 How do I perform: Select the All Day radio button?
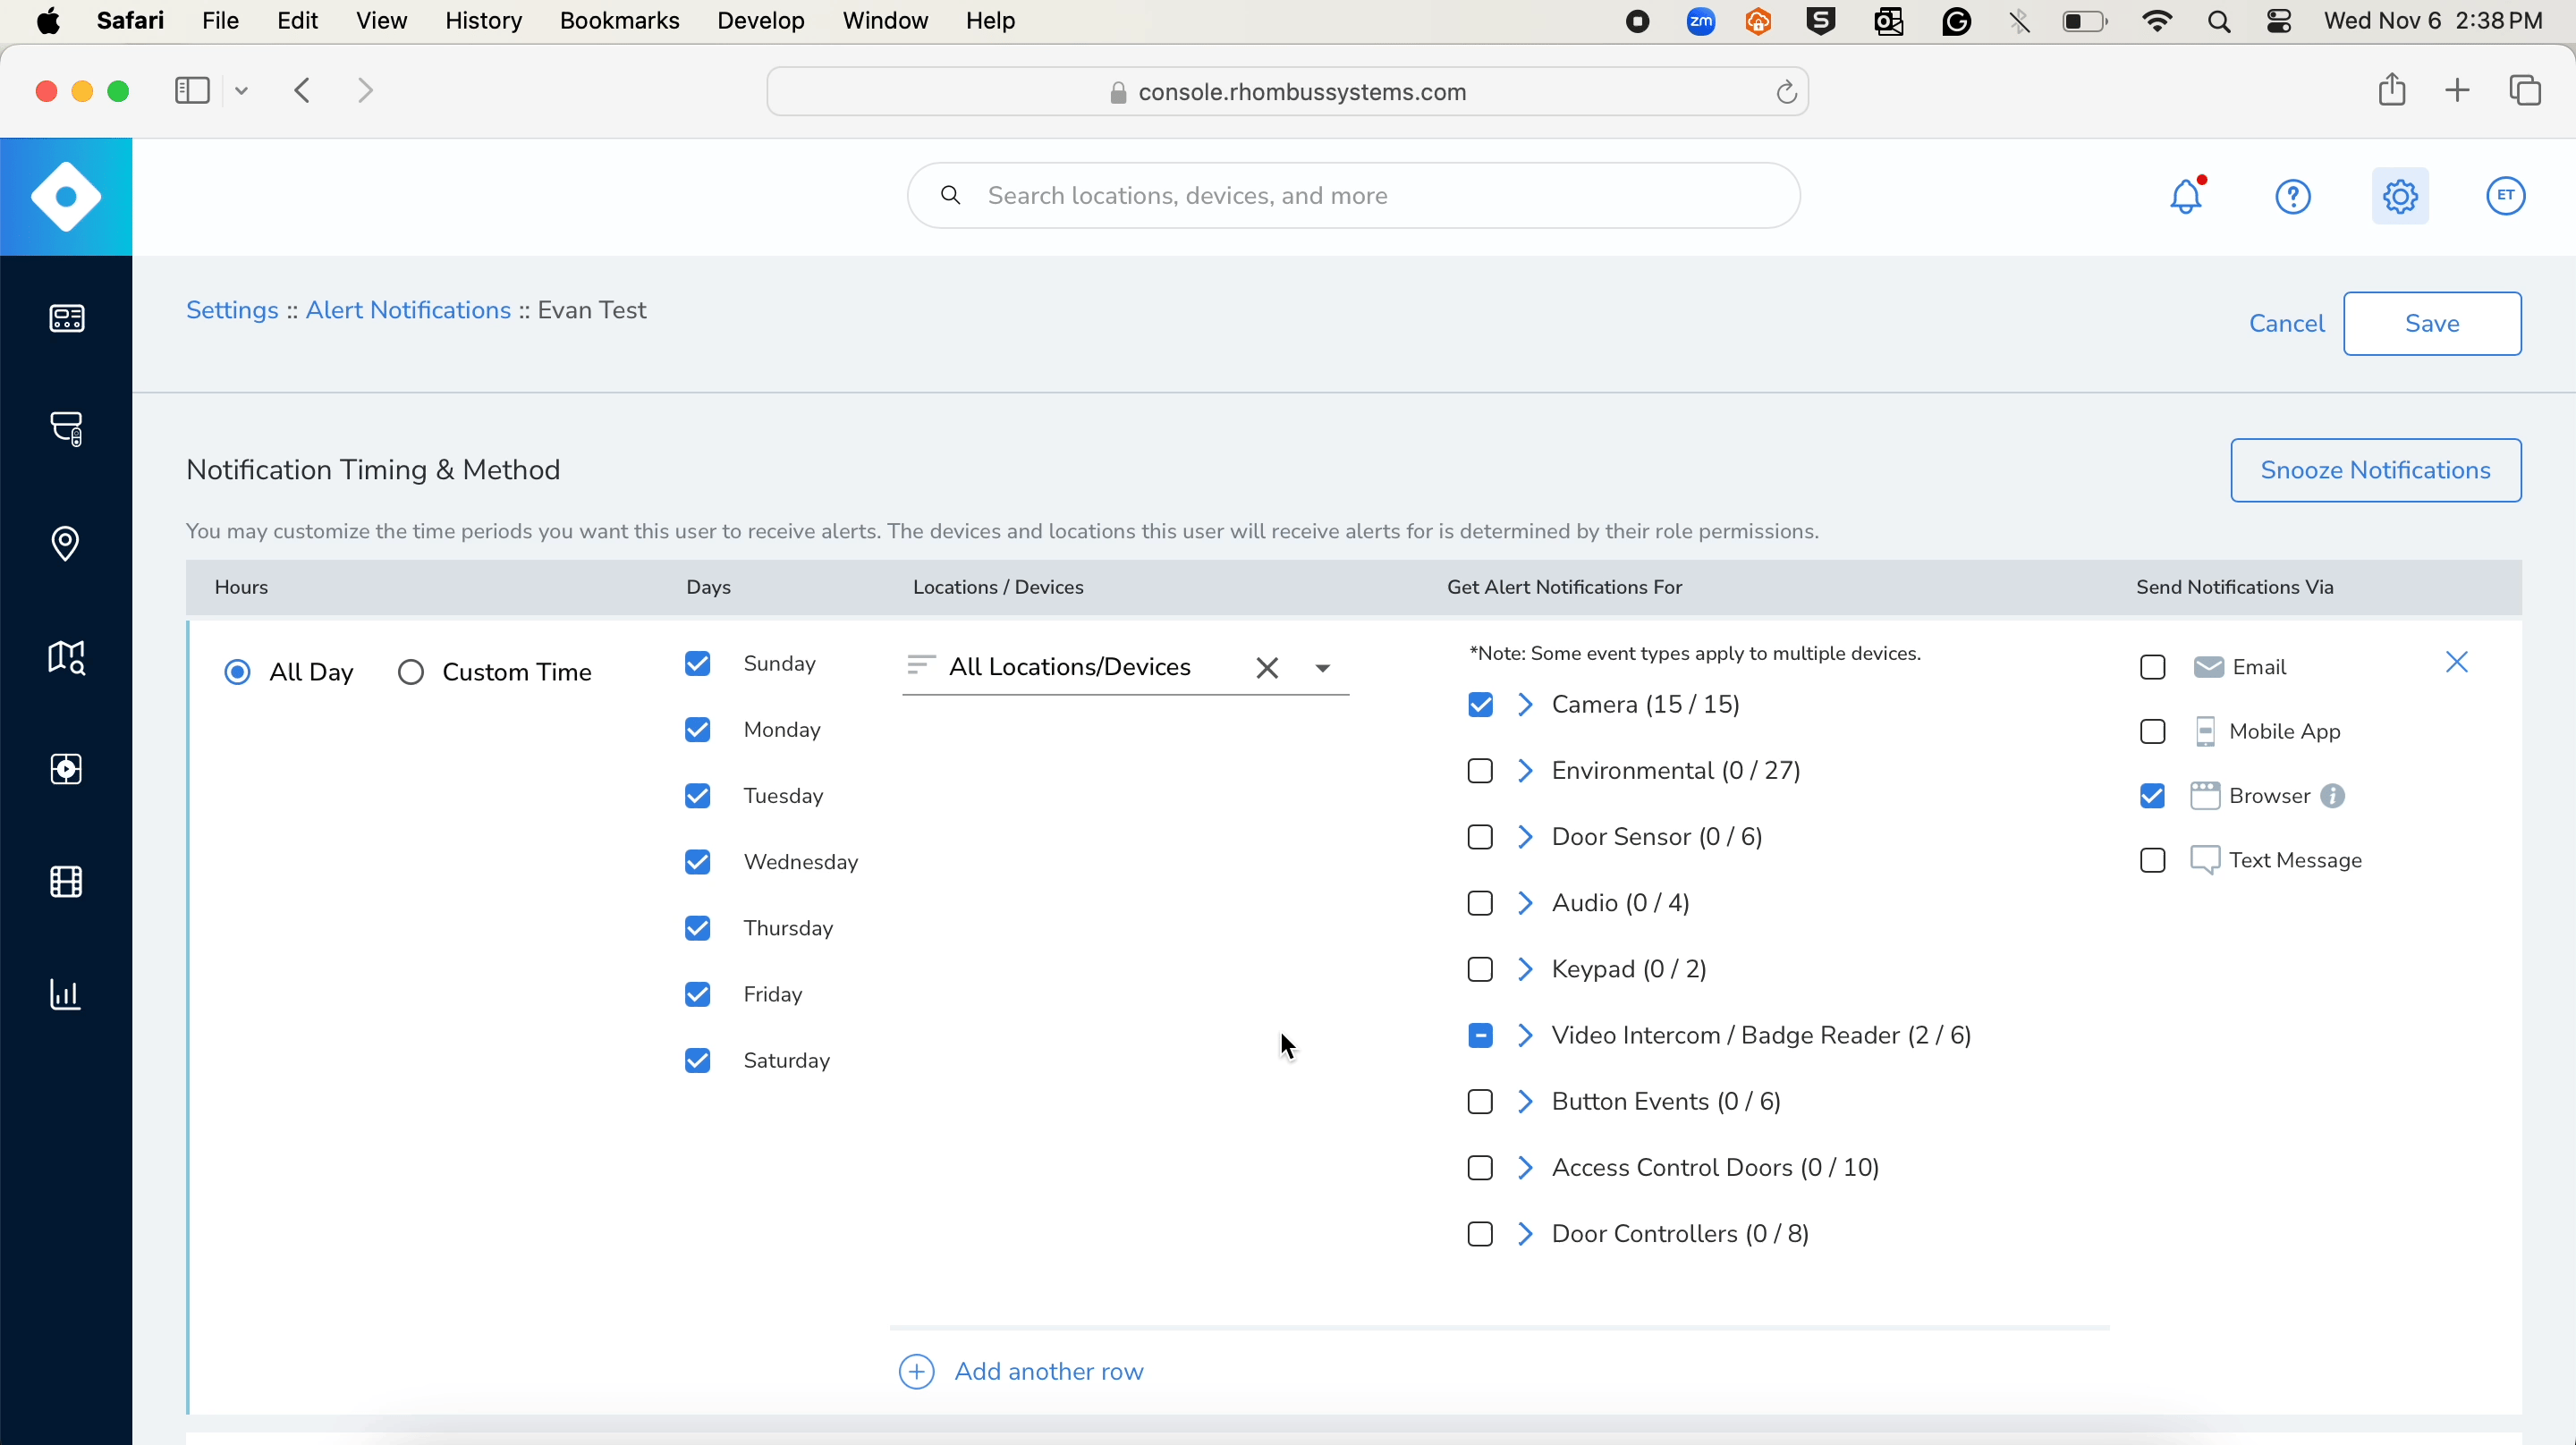[x=237, y=672]
